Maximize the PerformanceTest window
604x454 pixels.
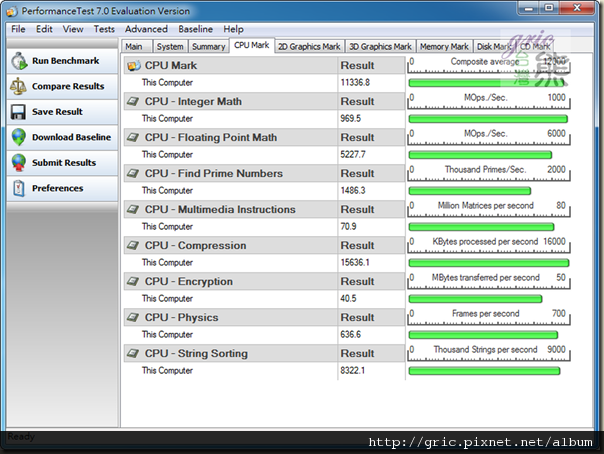pyautogui.click(x=549, y=8)
